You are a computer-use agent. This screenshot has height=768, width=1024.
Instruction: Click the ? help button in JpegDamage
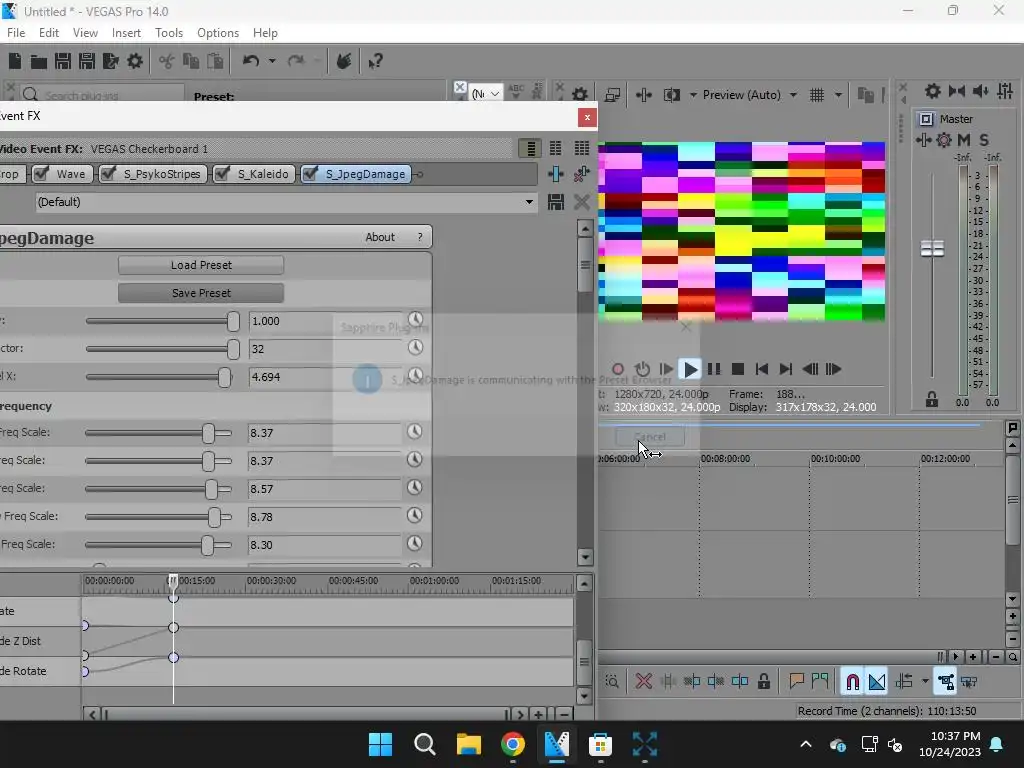click(420, 237)
